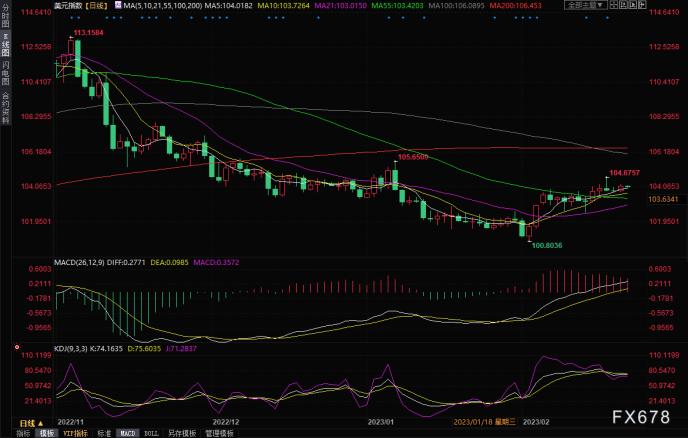Click 另存模板 to save template
This screenshot has height=438, width=688.
182,433
